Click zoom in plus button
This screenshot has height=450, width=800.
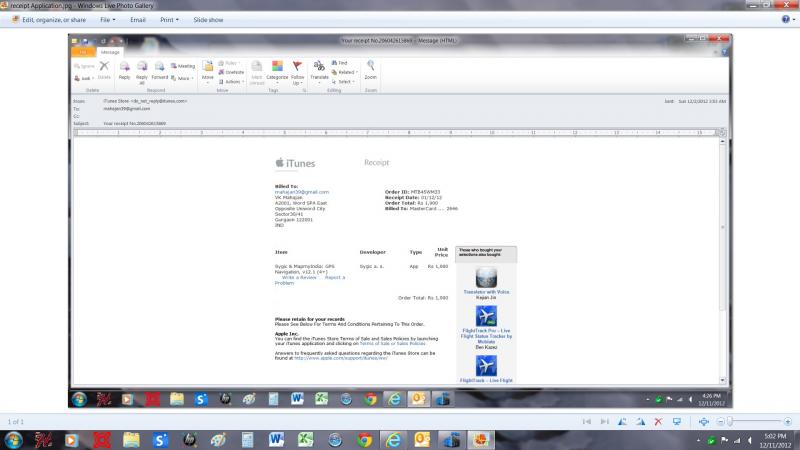click(788, 421)
